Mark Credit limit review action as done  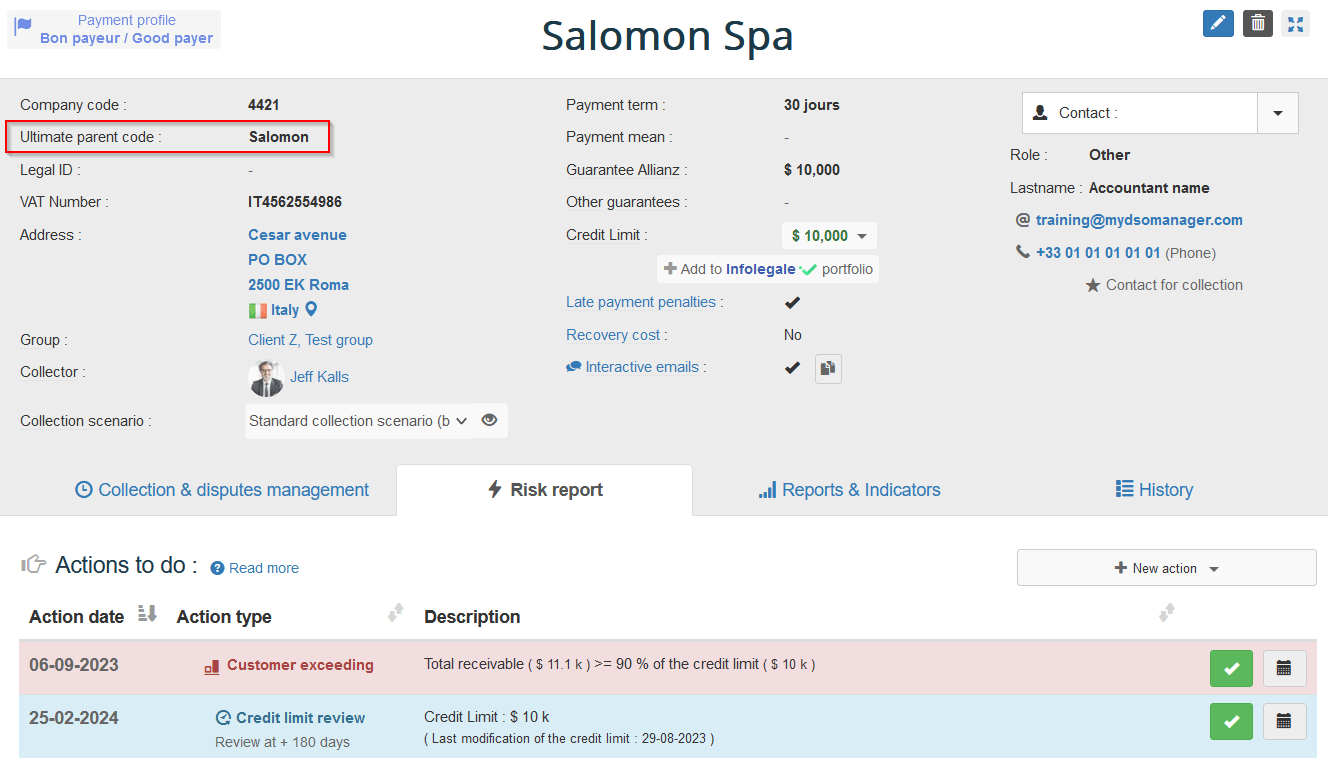(1231, 721)
